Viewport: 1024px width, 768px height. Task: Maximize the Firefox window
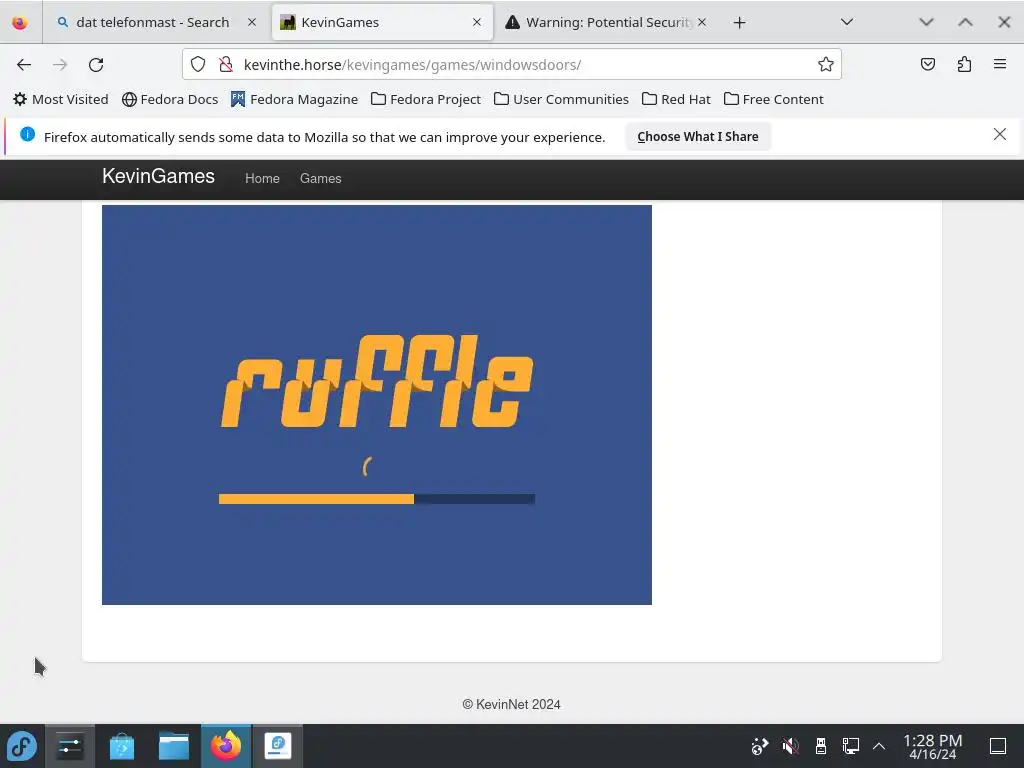(x=965, y=22)
